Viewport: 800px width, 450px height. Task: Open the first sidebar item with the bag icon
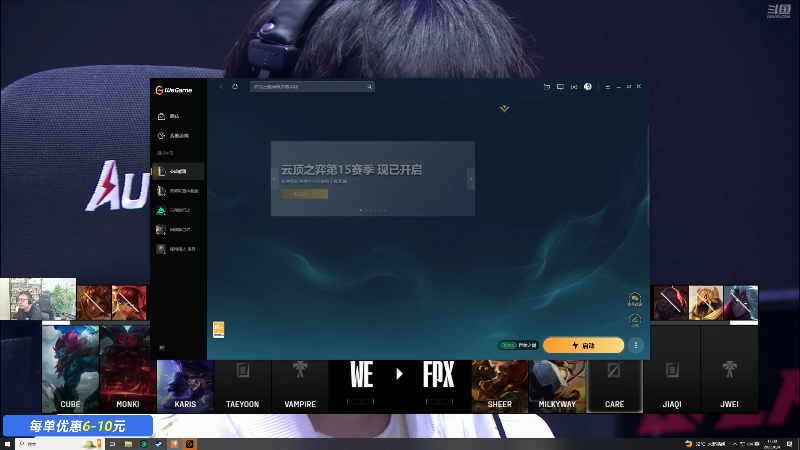178,116
